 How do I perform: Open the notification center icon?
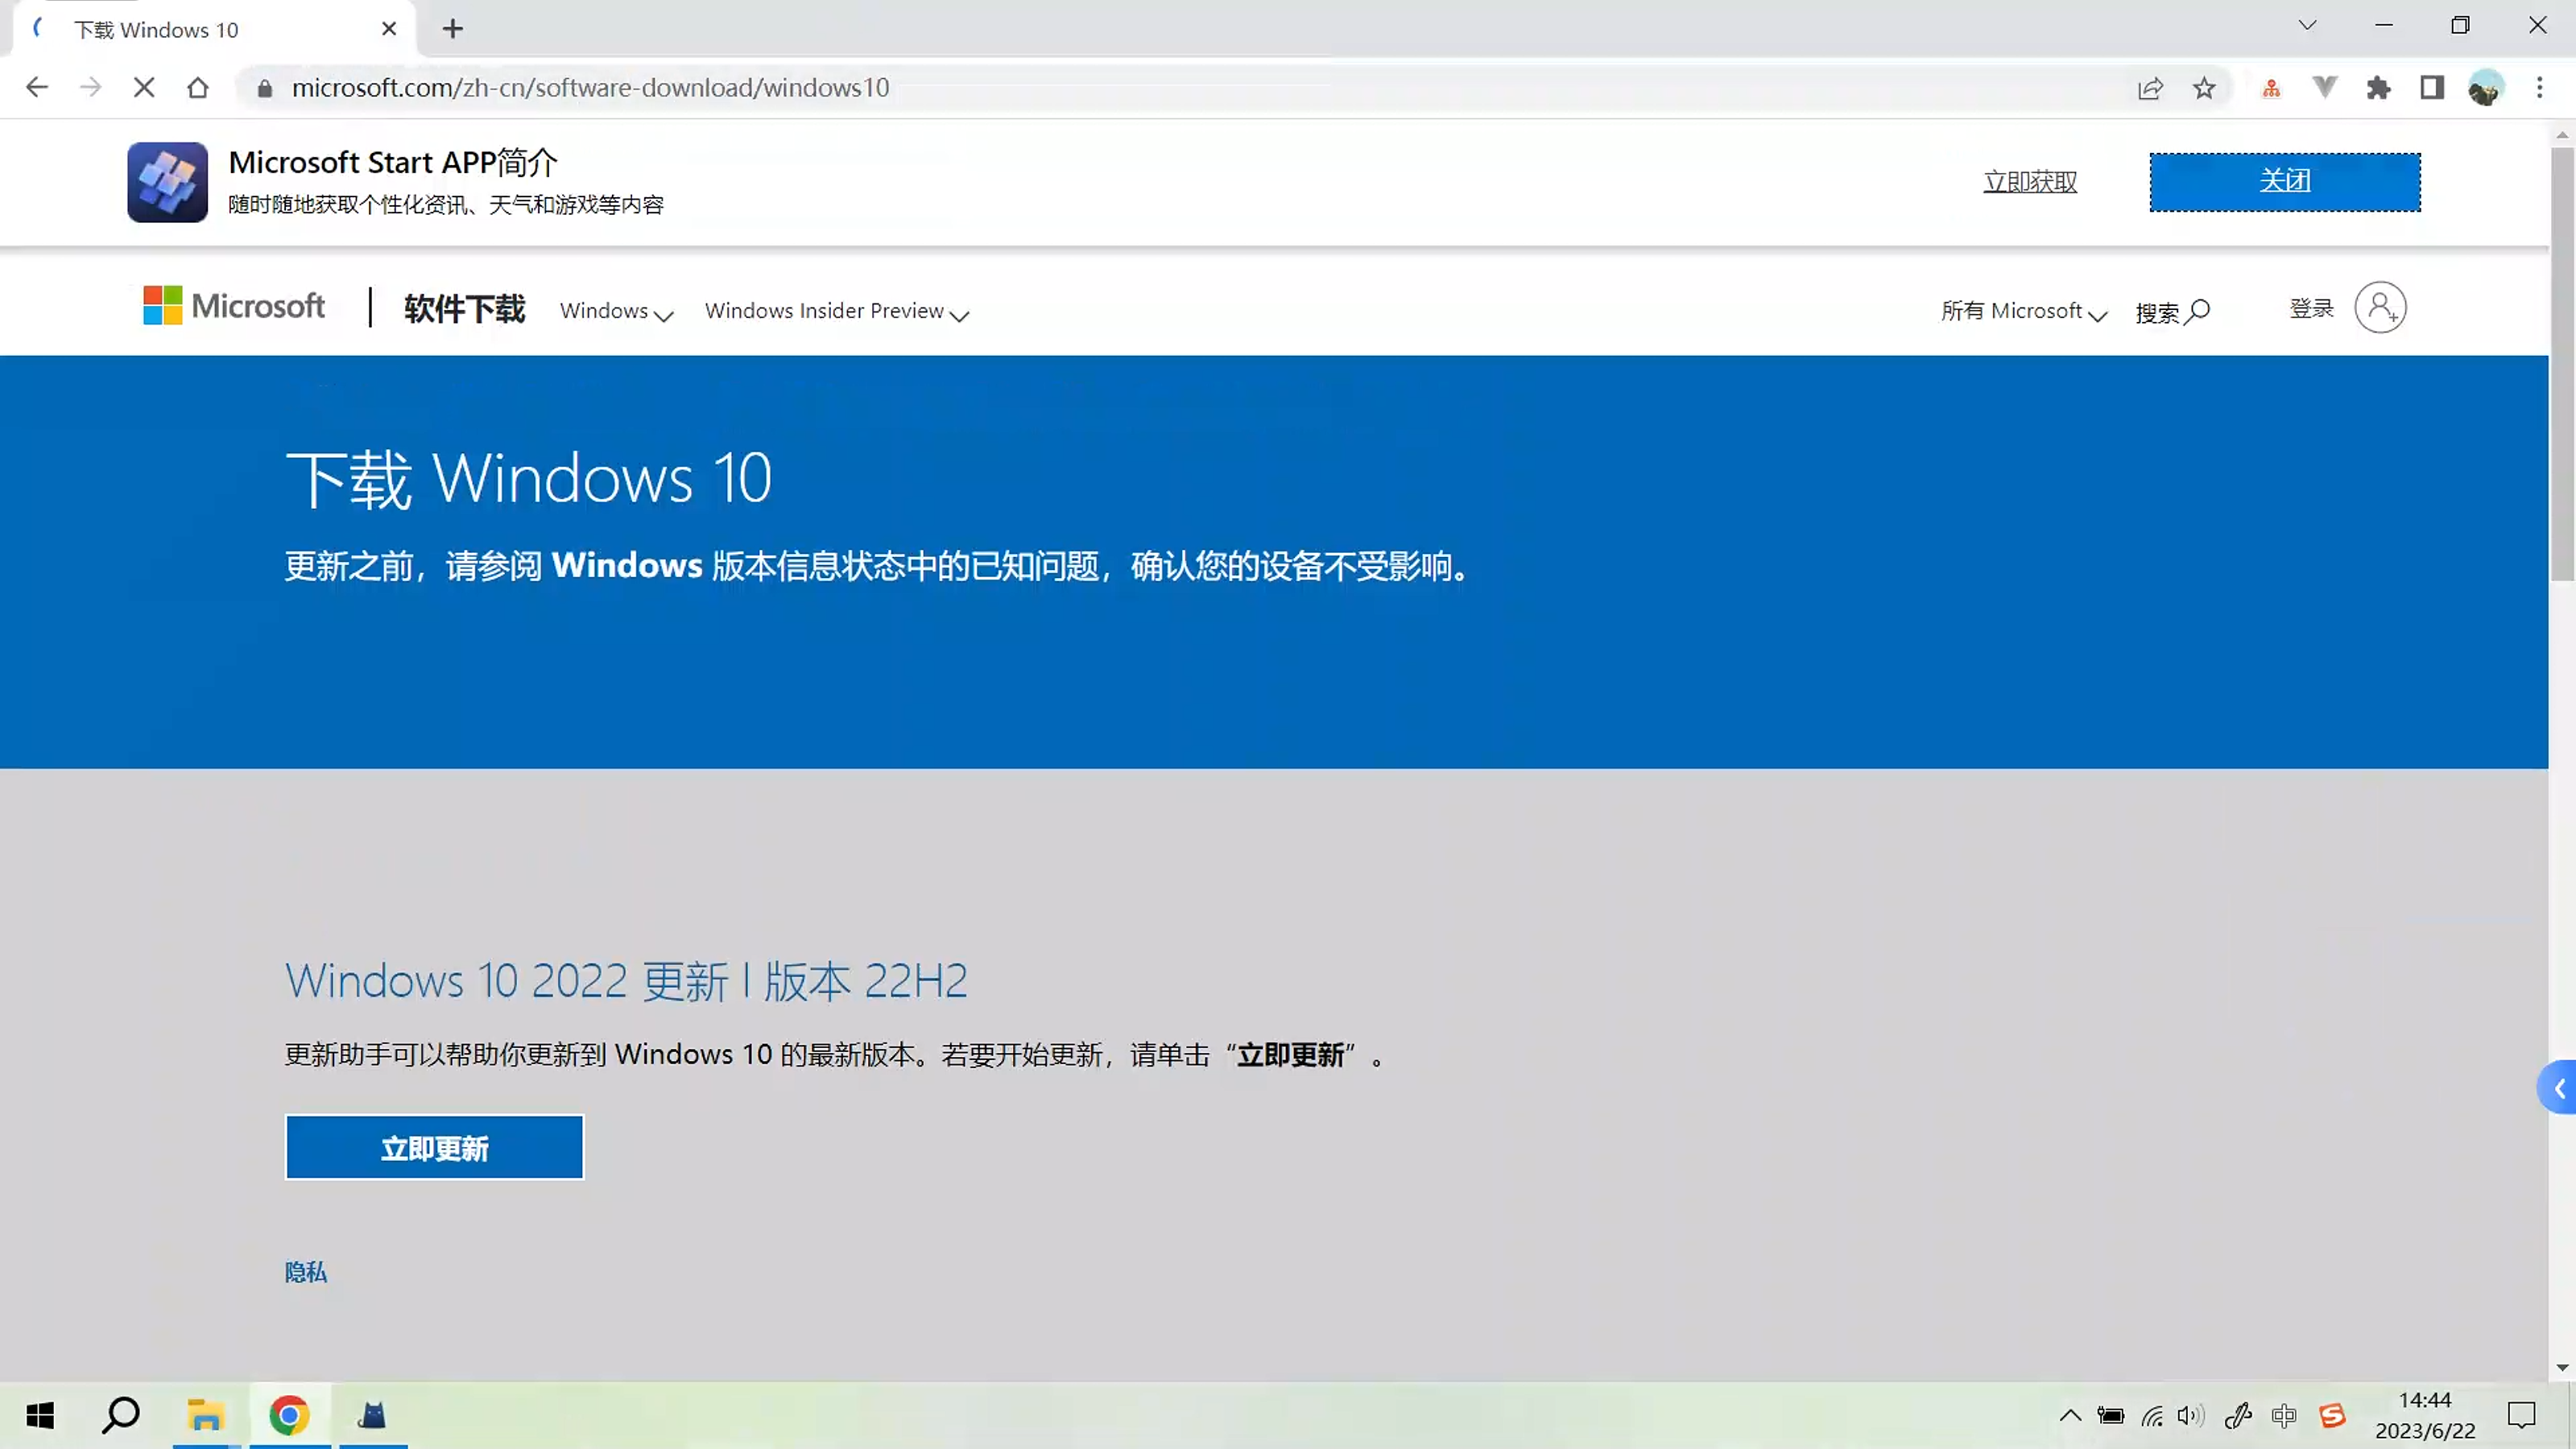[x=2522, y=1416]
